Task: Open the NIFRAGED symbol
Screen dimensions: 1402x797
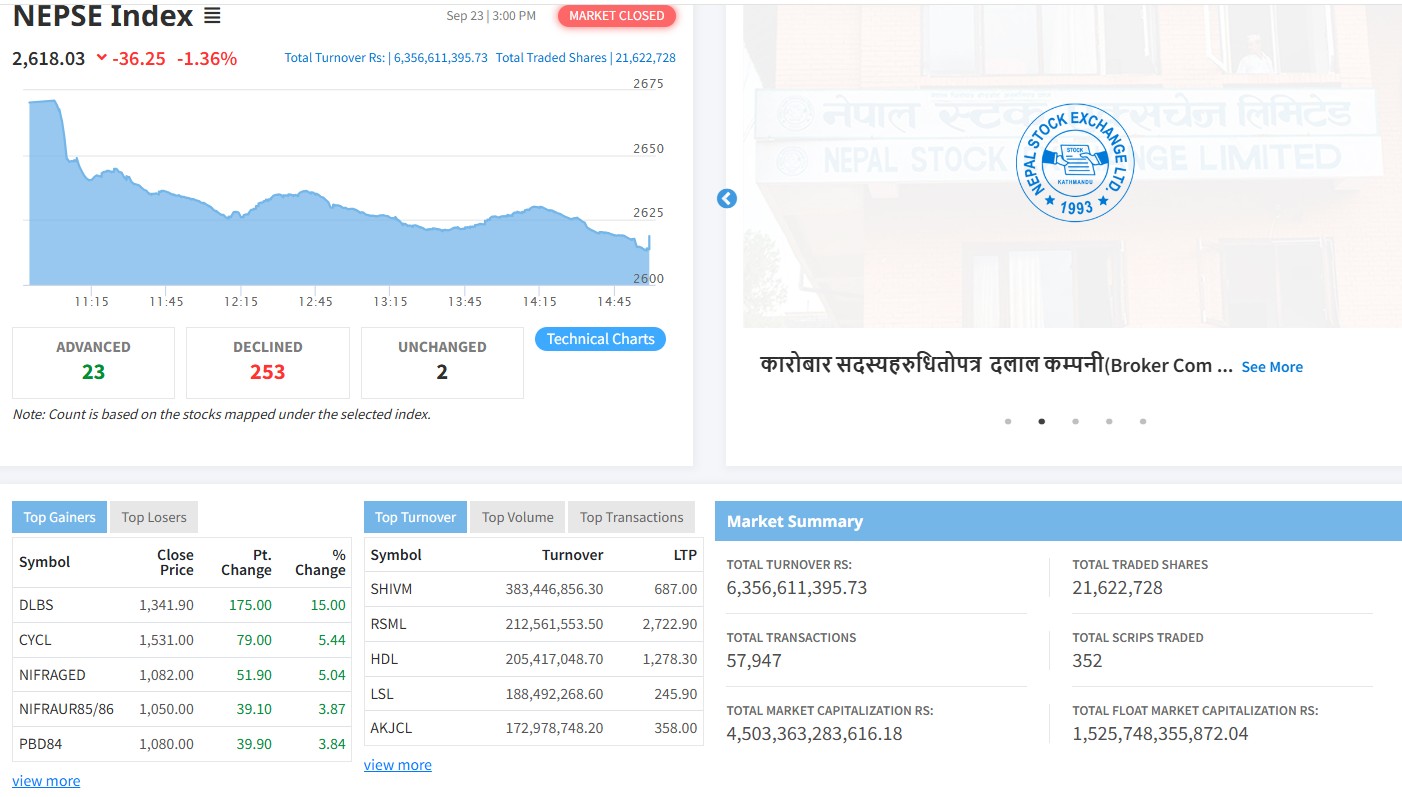Action: (x=52, y=675)
